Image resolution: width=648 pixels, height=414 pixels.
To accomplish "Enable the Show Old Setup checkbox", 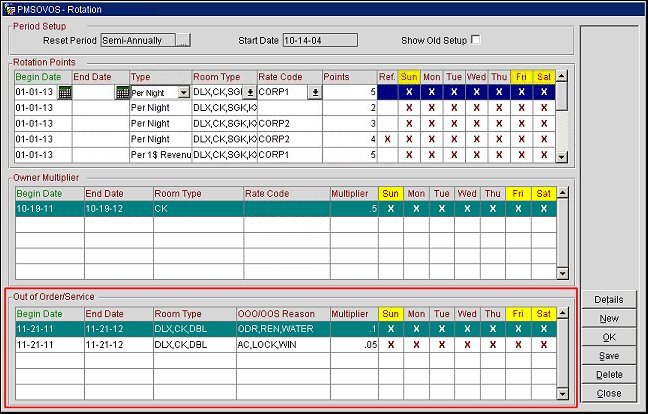I will 475,40.
